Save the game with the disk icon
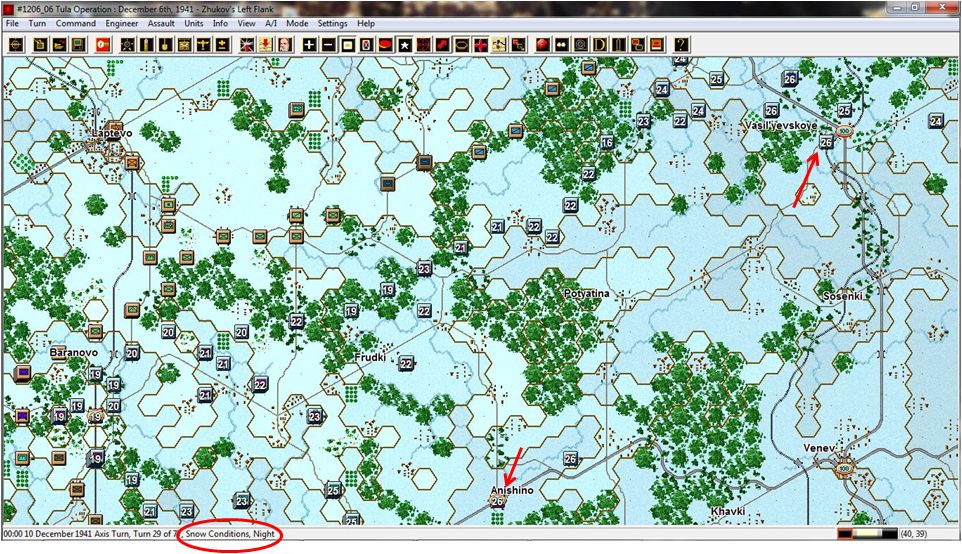This screenshot has height=554, width=962. [x=79, y=45]
